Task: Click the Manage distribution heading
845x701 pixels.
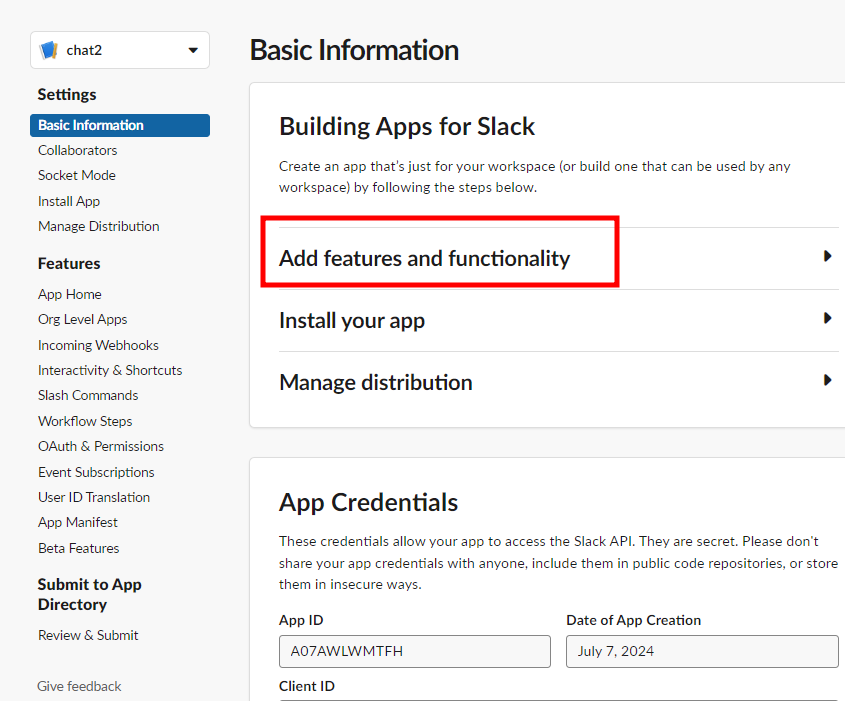Action: pyautogui.click(x=376, y=383)
